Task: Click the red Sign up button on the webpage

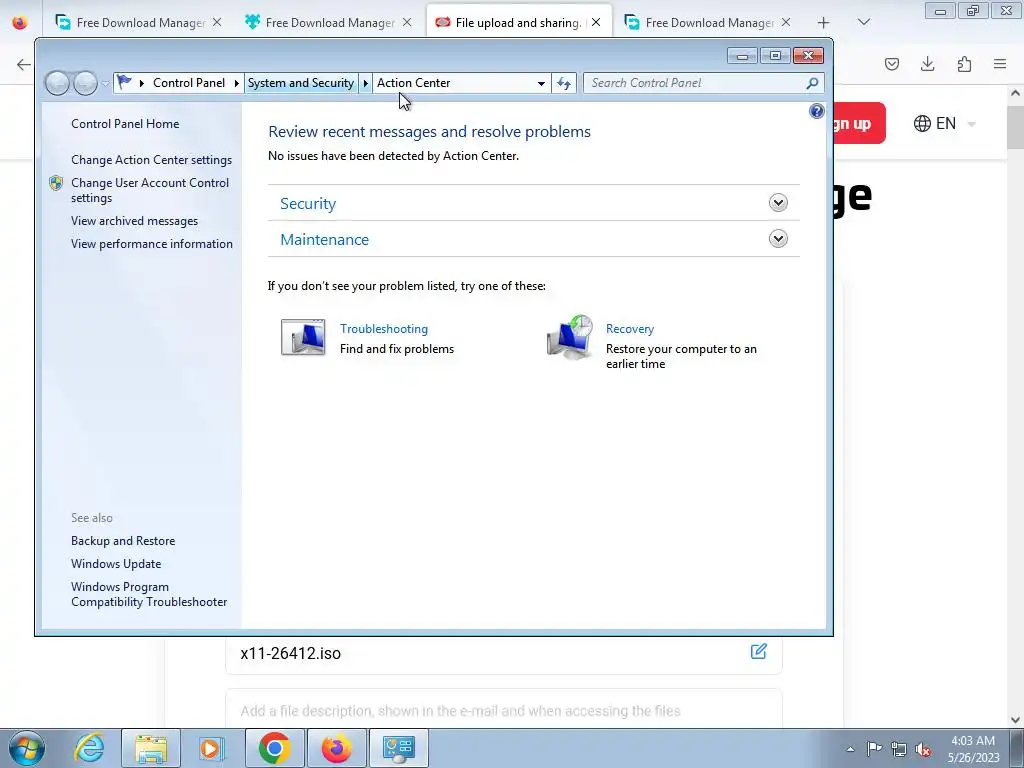Action: pos(859,123)
